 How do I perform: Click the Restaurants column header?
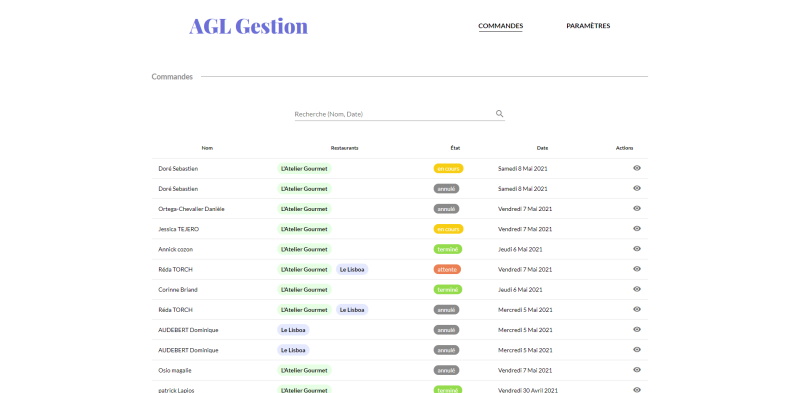344,148
